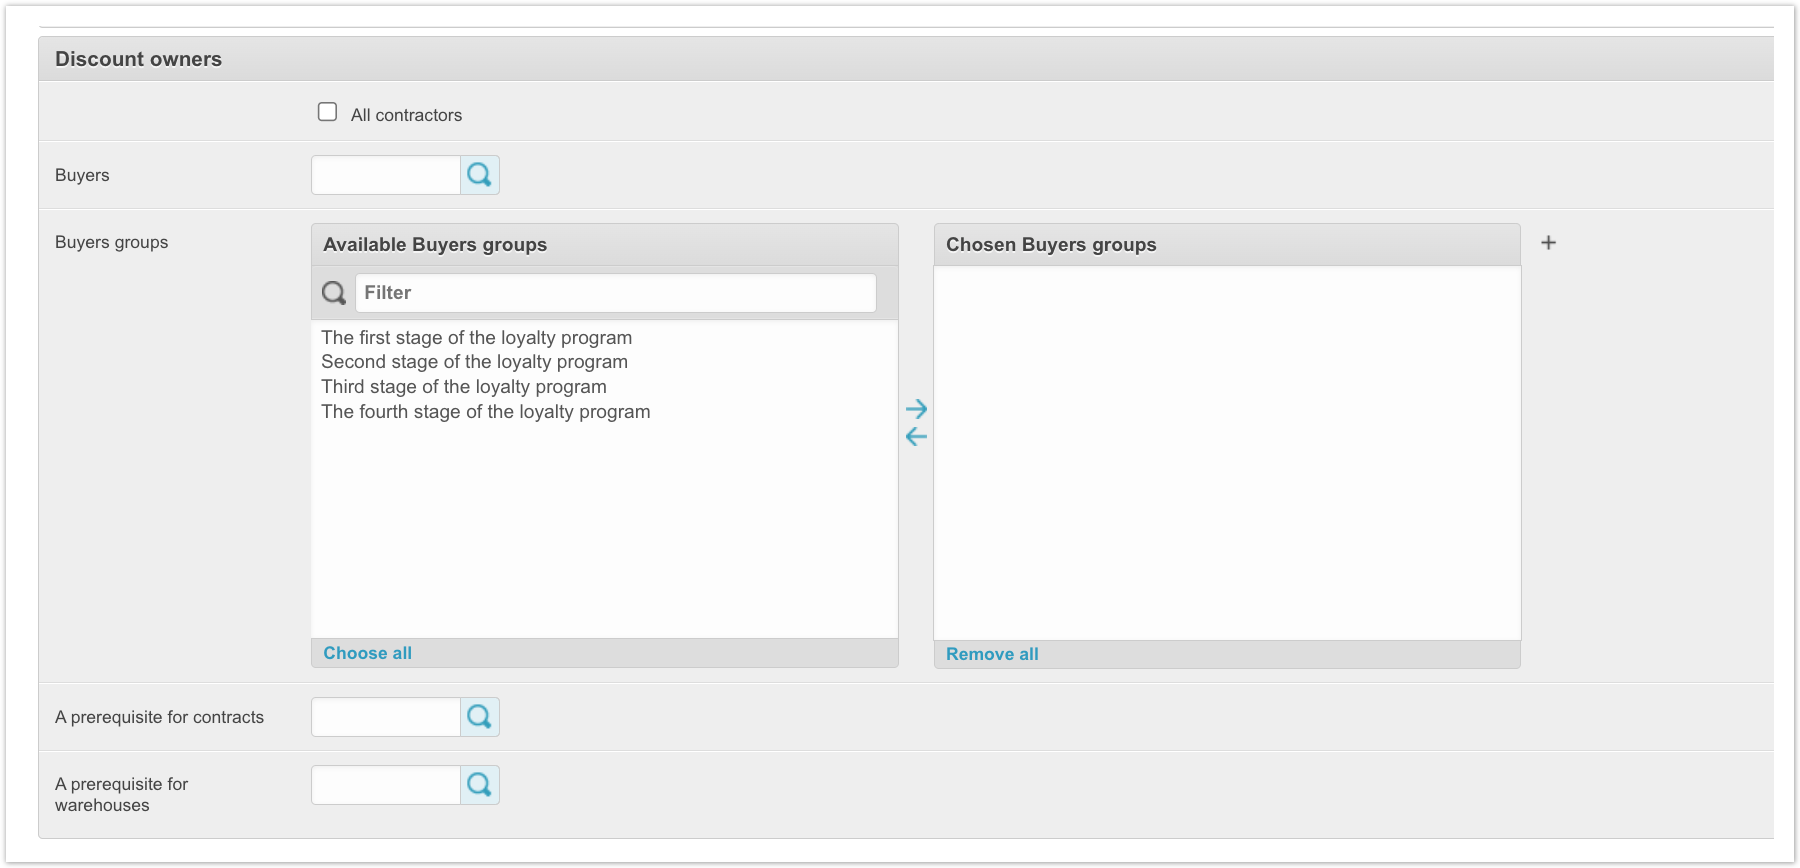Select The first stage of the loyalty program
The width and height of the screenshot is (1800, 868).
pyautogui.click(x=476, y=338)
